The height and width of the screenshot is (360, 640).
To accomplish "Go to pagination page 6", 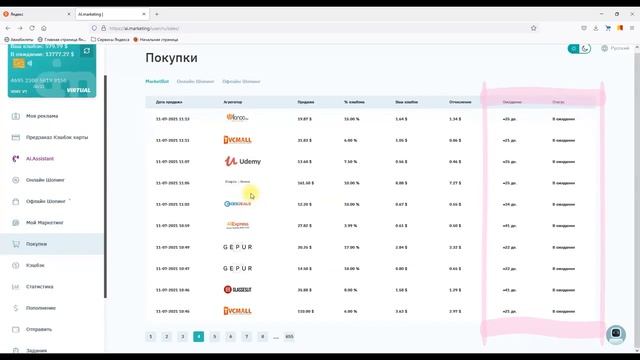I will tap(231, 337).
